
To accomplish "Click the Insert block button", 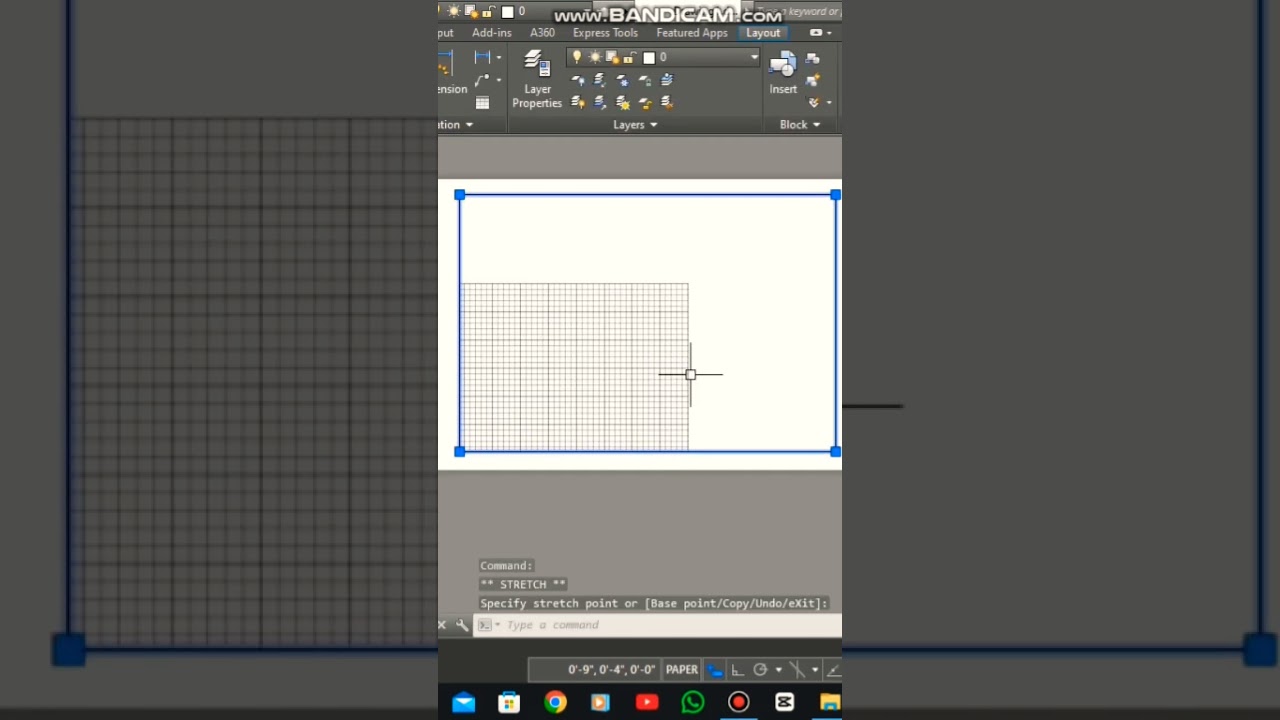I will [x=783, y=72].
